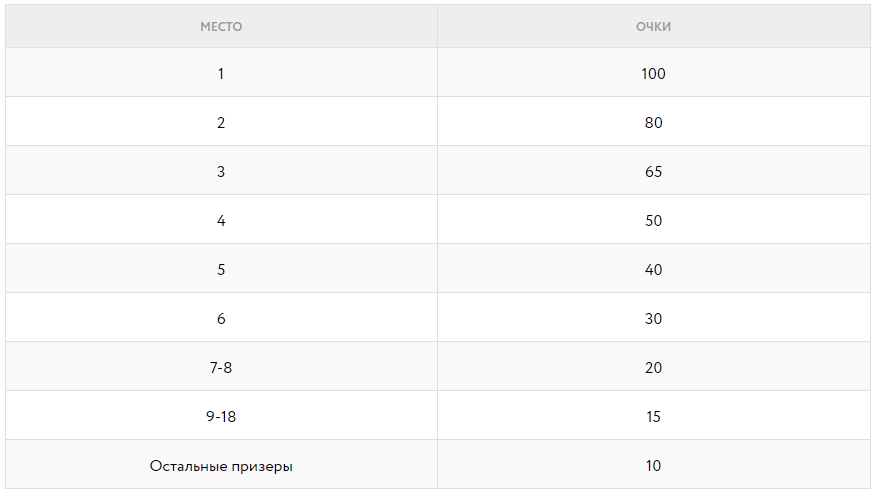
Task: Click the ОЧКИ column header
Action: (653, 27)
